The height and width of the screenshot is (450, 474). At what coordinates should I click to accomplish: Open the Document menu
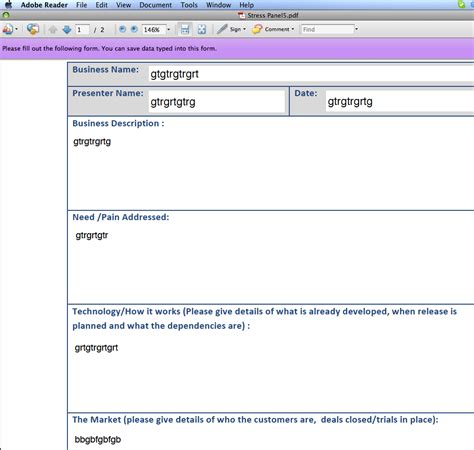(155, 5)
